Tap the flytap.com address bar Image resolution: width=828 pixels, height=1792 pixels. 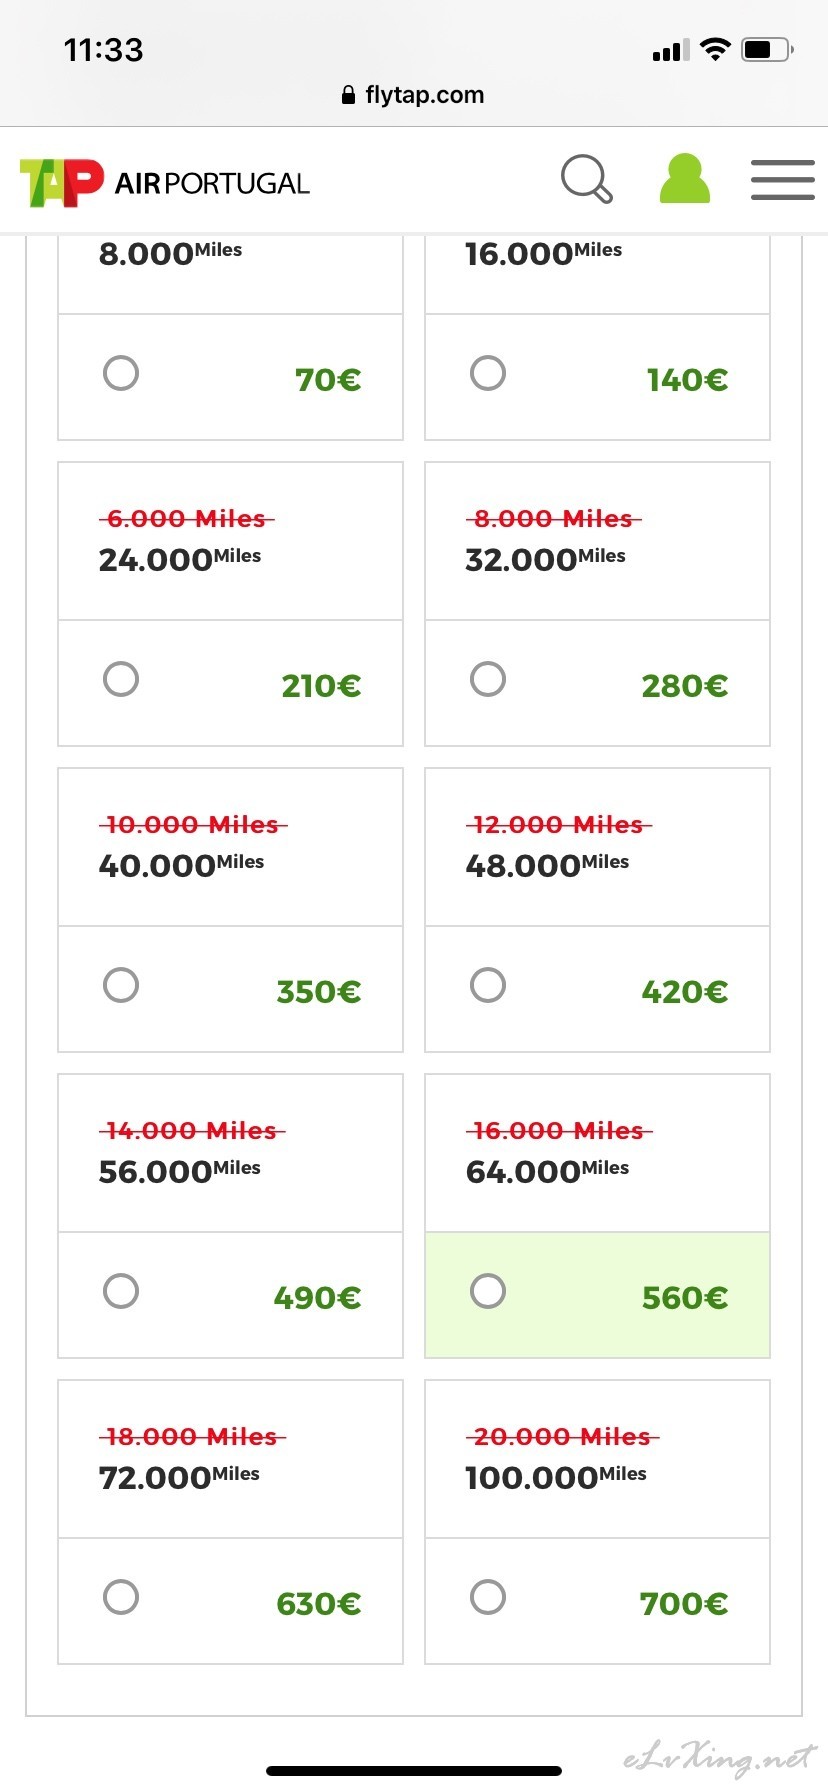coord(414,95)
